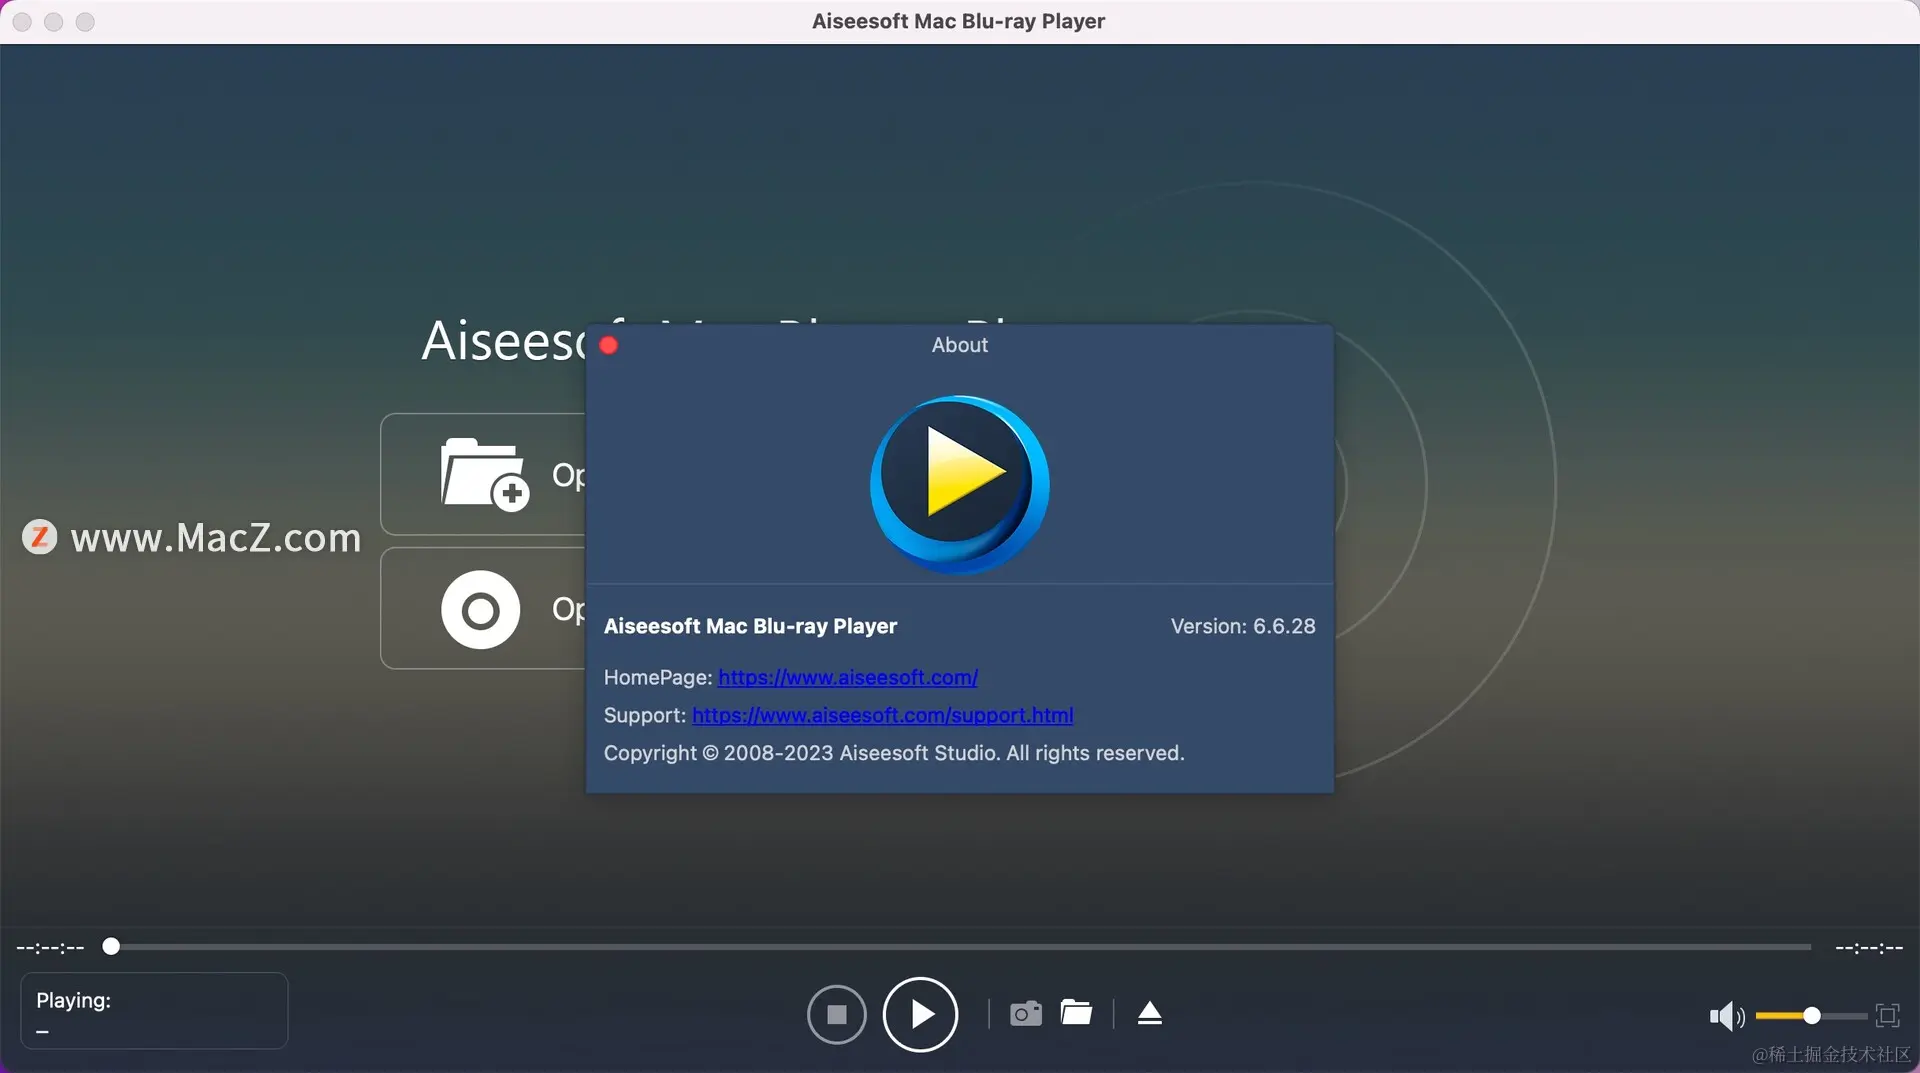The height and width of the screenshot is (1073, 1920).
Task: Click the Open File folder icon
Action: point(484,474)
